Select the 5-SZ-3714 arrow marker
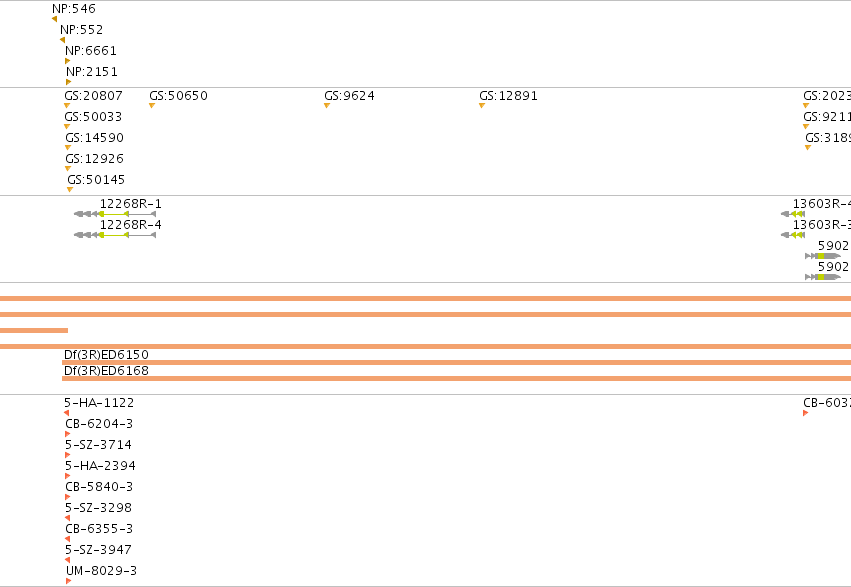851x587 pixels. pos(67,455)
